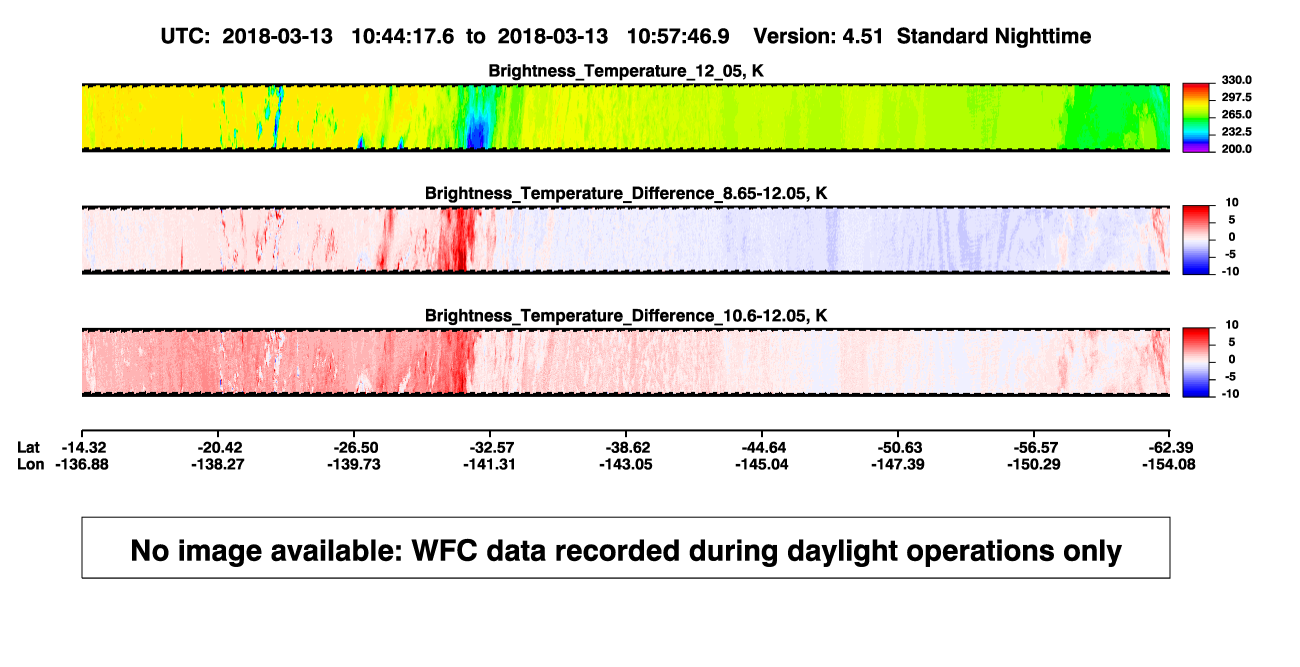Click the 'No image available' WFC notice box
This screenshot has height=667, width=1300.
click(x=626, y=547)
